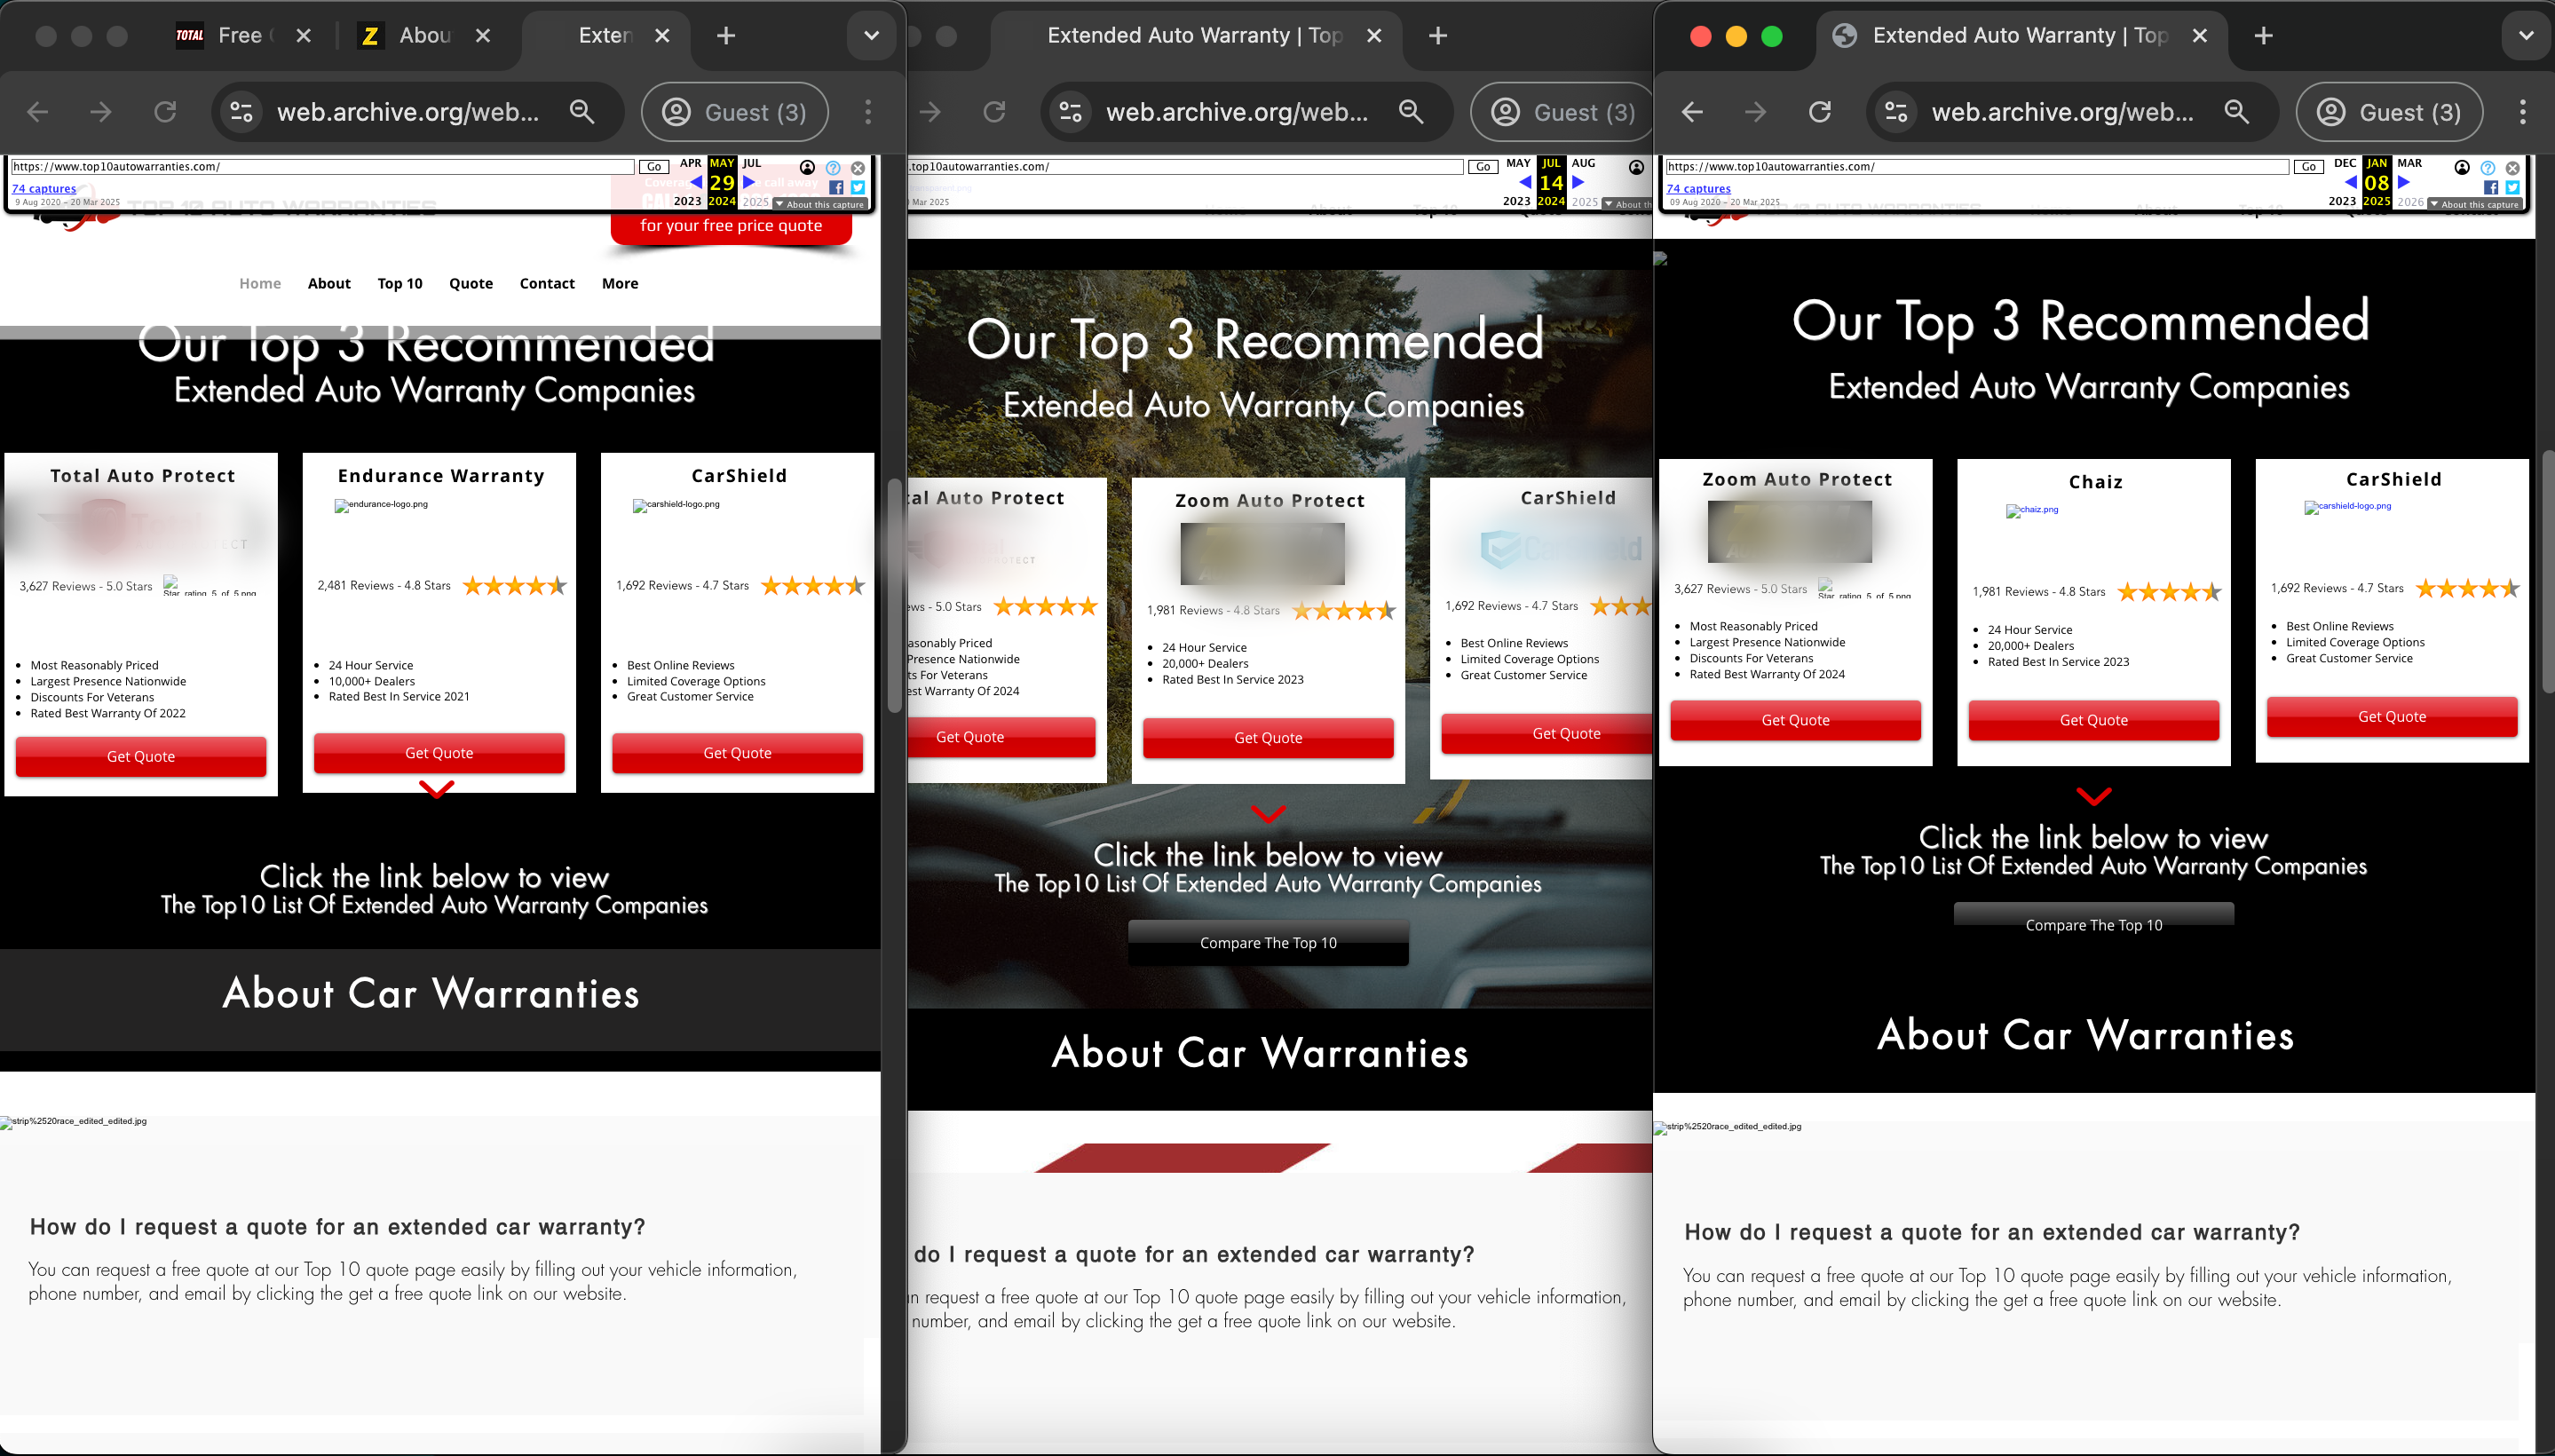This screenshot has height=1456, width=2555.
Task: Click the red down chevron in the left window
Action: tap(437, 789)
